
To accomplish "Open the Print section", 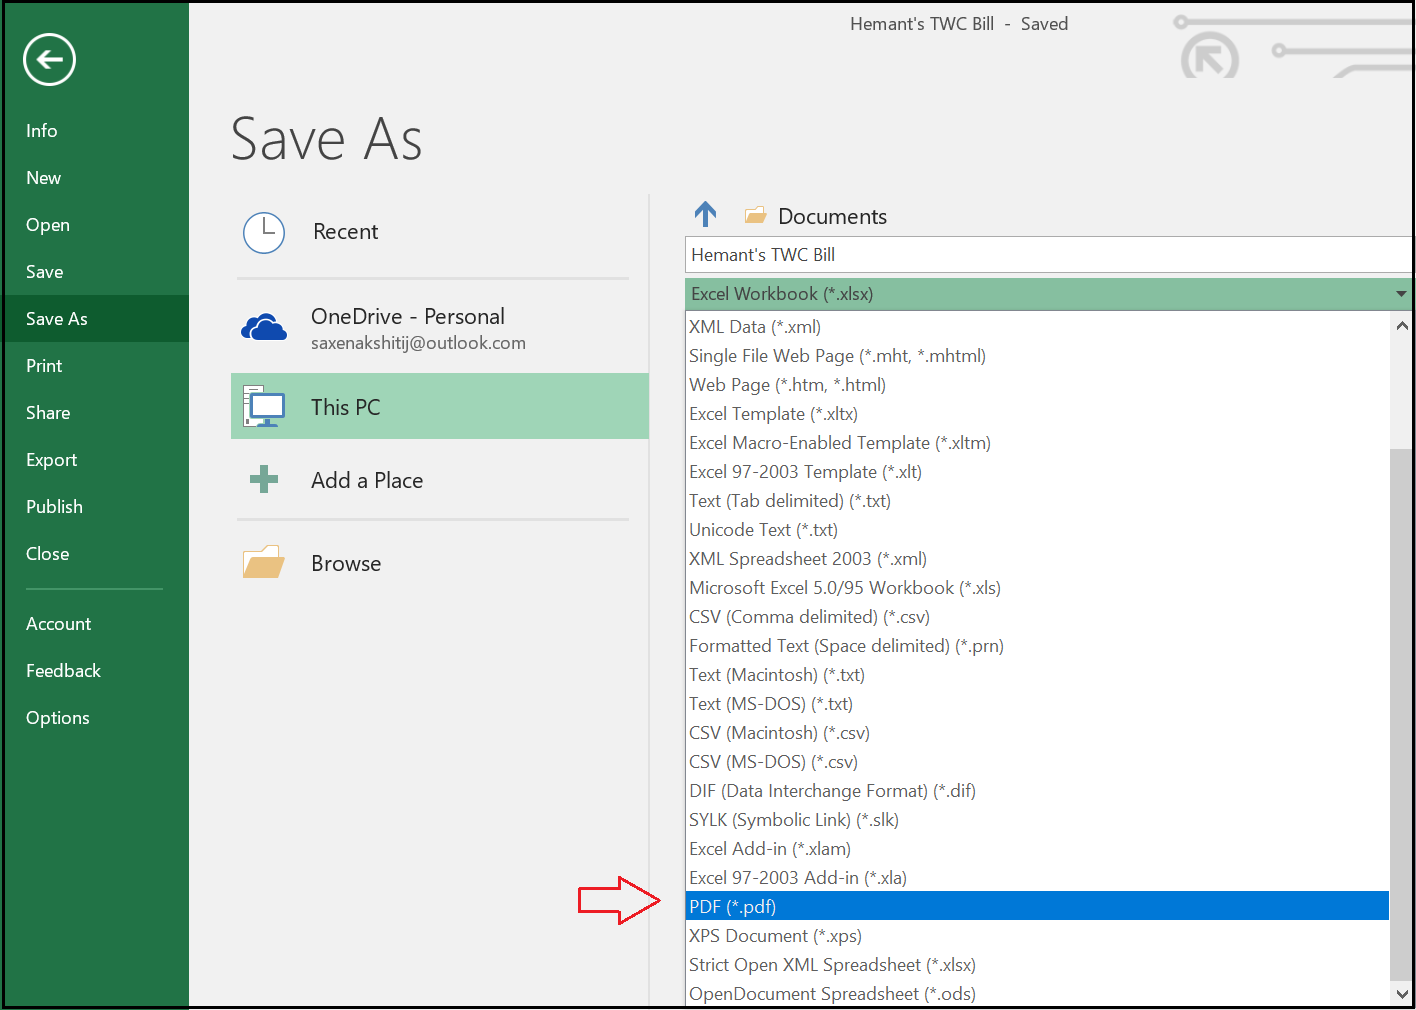I will point(43,365).
